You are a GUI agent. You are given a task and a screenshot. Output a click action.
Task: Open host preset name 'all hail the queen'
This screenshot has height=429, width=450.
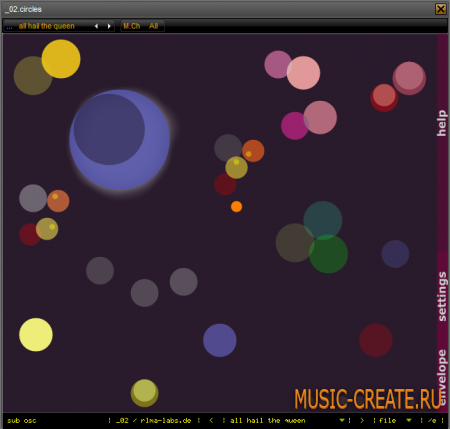click(x=47, y=26)
